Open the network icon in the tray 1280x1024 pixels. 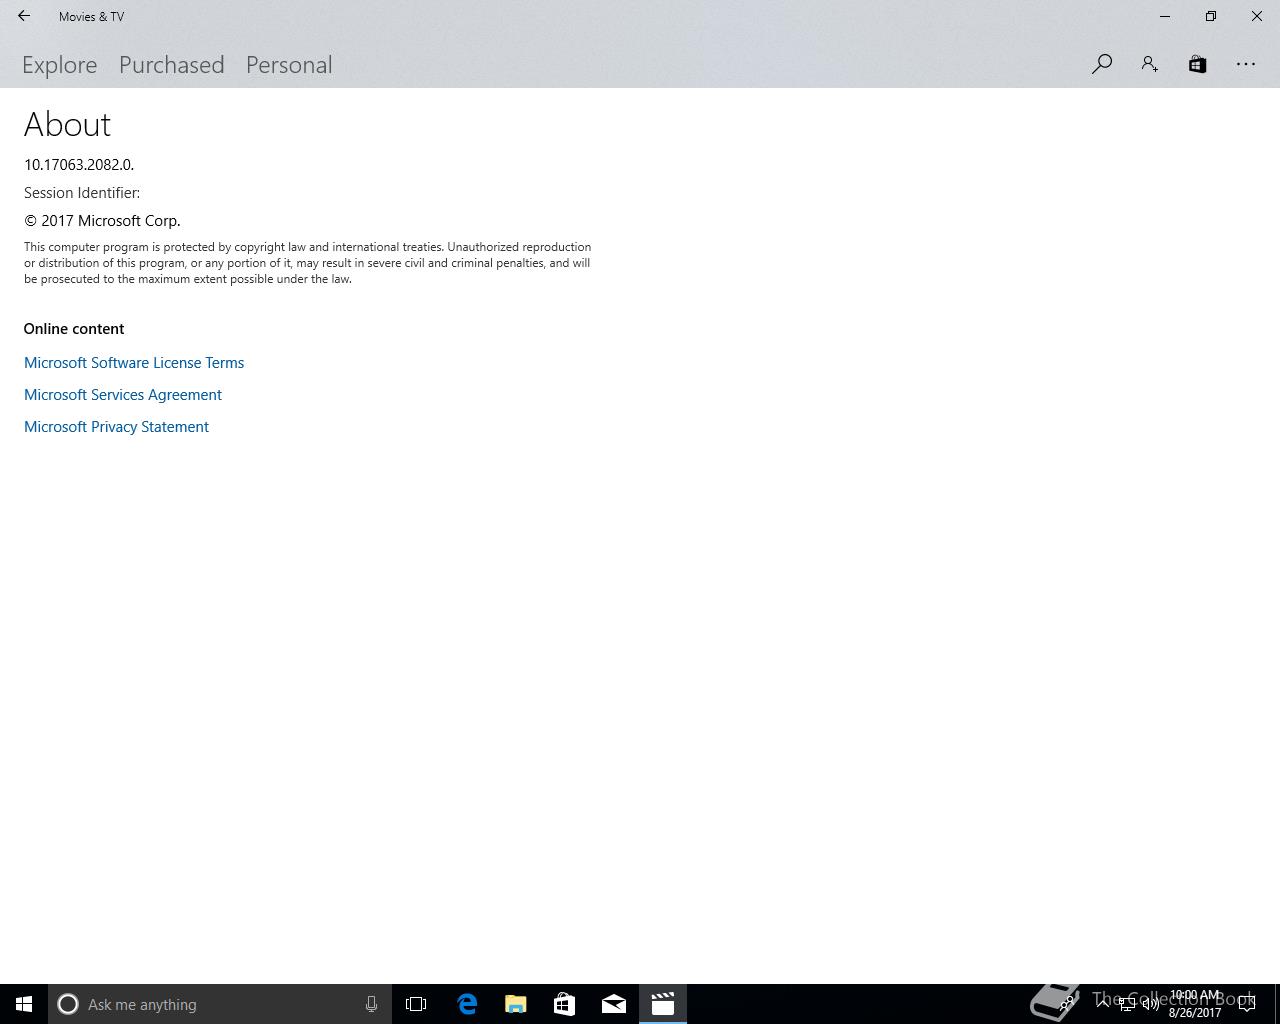coord(1126,1004)
